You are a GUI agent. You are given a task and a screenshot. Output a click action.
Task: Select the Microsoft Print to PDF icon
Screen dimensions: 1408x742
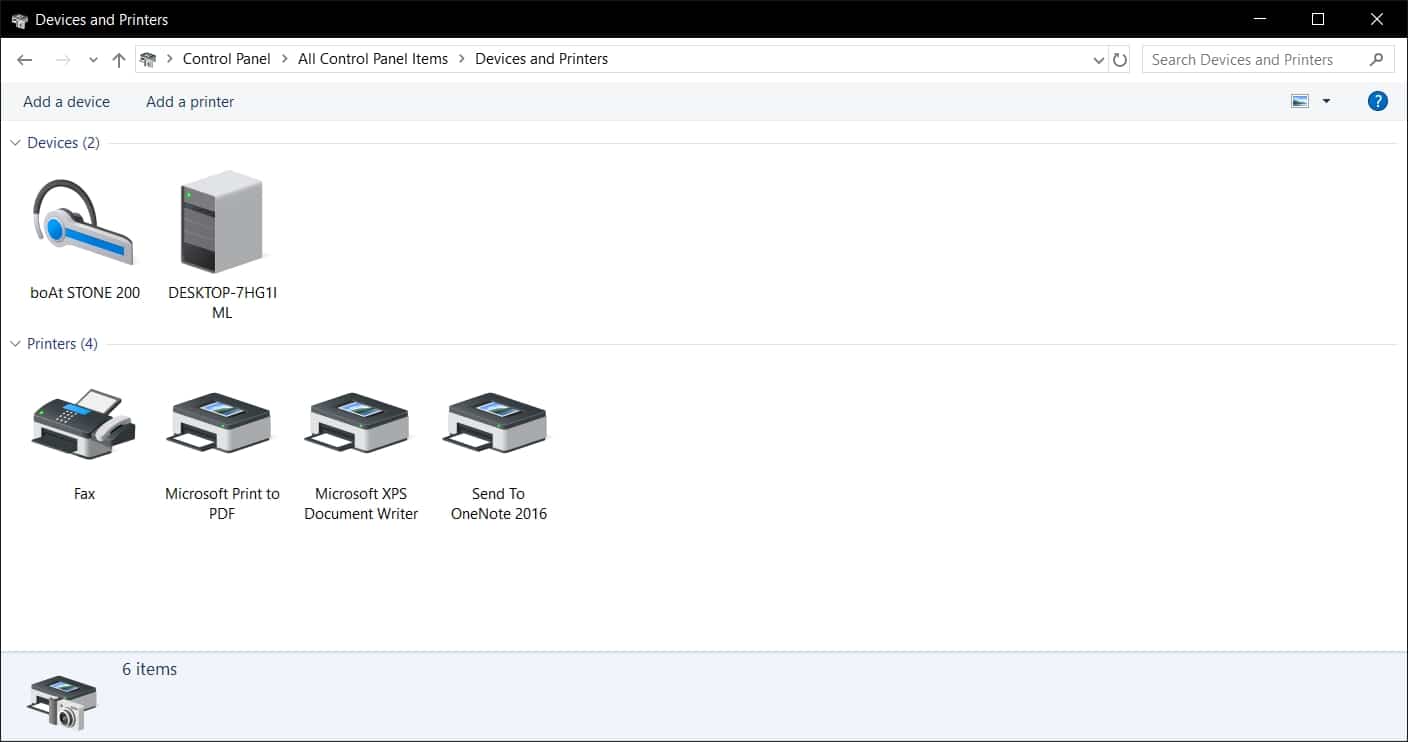coord(222,423)
